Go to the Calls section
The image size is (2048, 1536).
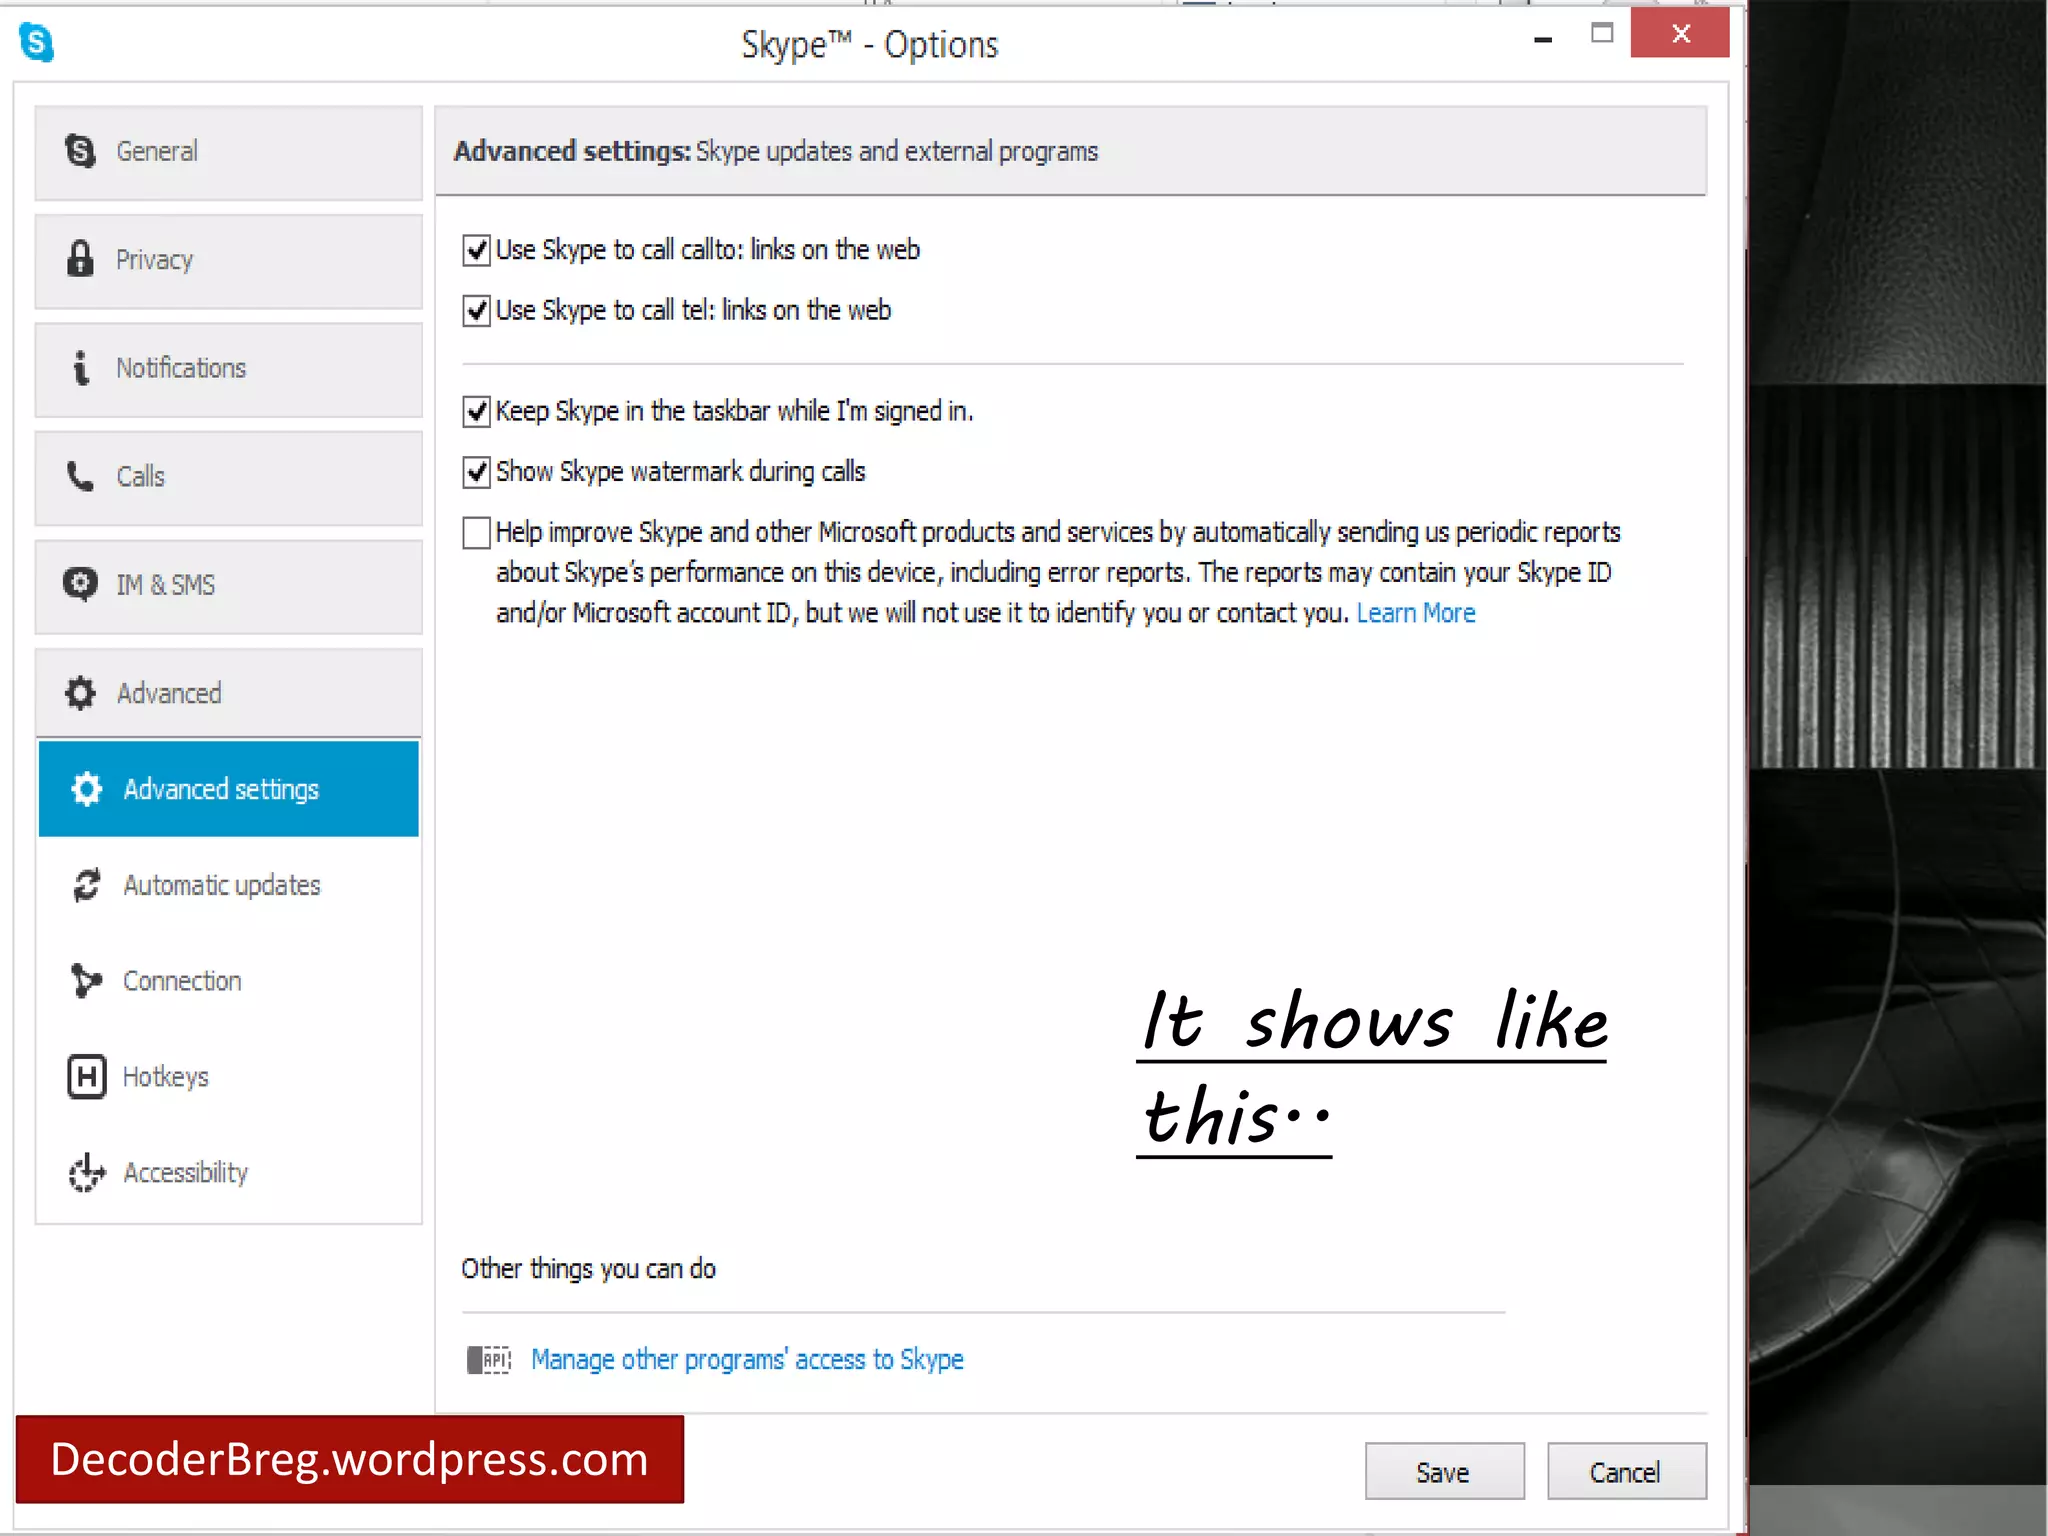(229, 478)
